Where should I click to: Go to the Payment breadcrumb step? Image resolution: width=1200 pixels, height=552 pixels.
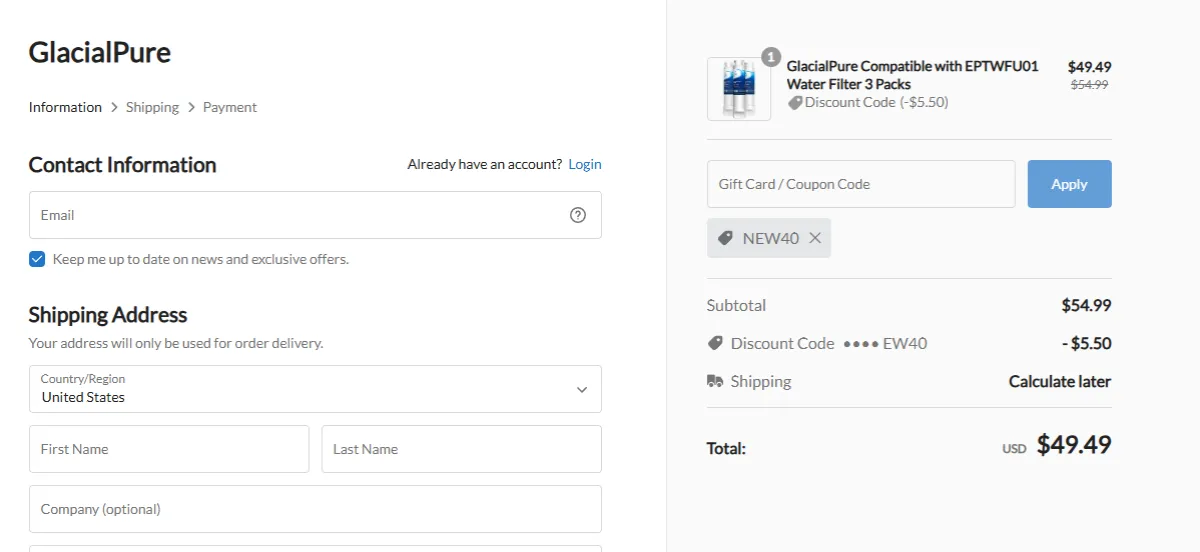point(230,107)
